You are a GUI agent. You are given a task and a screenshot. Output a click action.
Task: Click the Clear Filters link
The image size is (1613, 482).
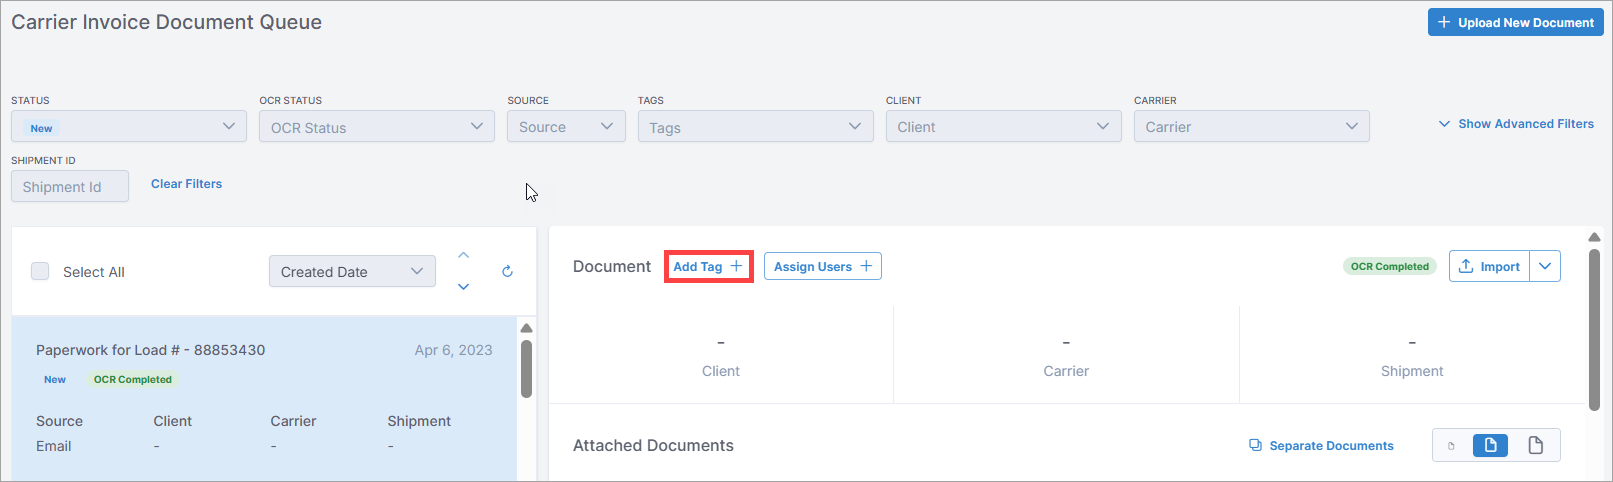tap(187, 184)
